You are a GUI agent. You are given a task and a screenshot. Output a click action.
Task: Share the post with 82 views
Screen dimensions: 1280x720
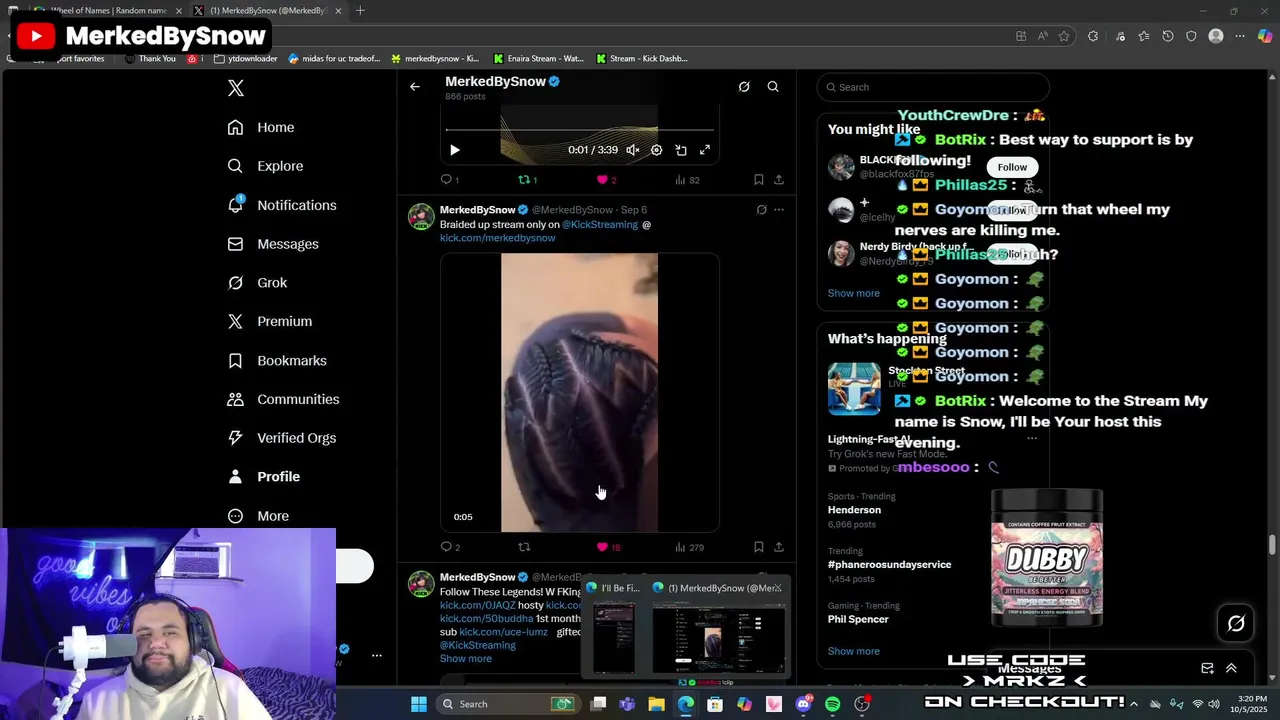[x=779, y=180]
